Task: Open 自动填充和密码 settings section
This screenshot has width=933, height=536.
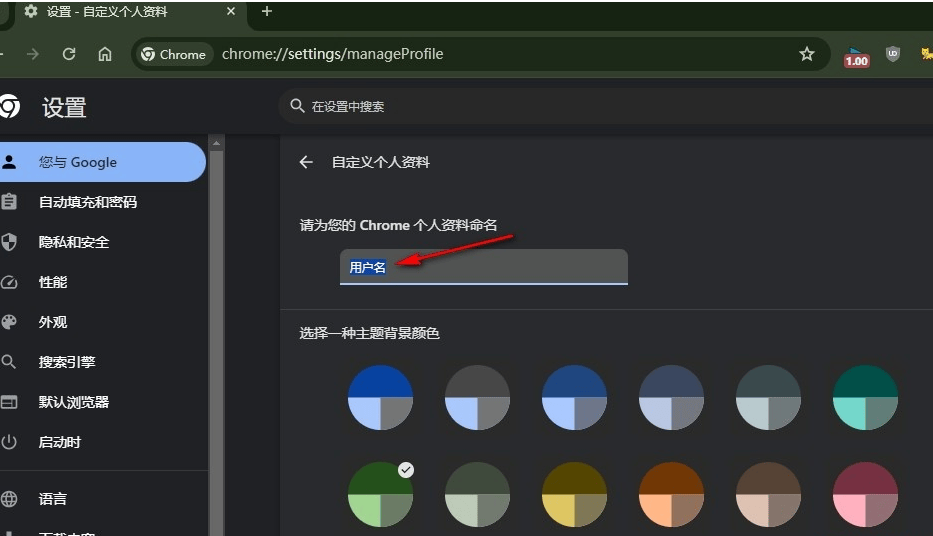Action: (88, 202)
